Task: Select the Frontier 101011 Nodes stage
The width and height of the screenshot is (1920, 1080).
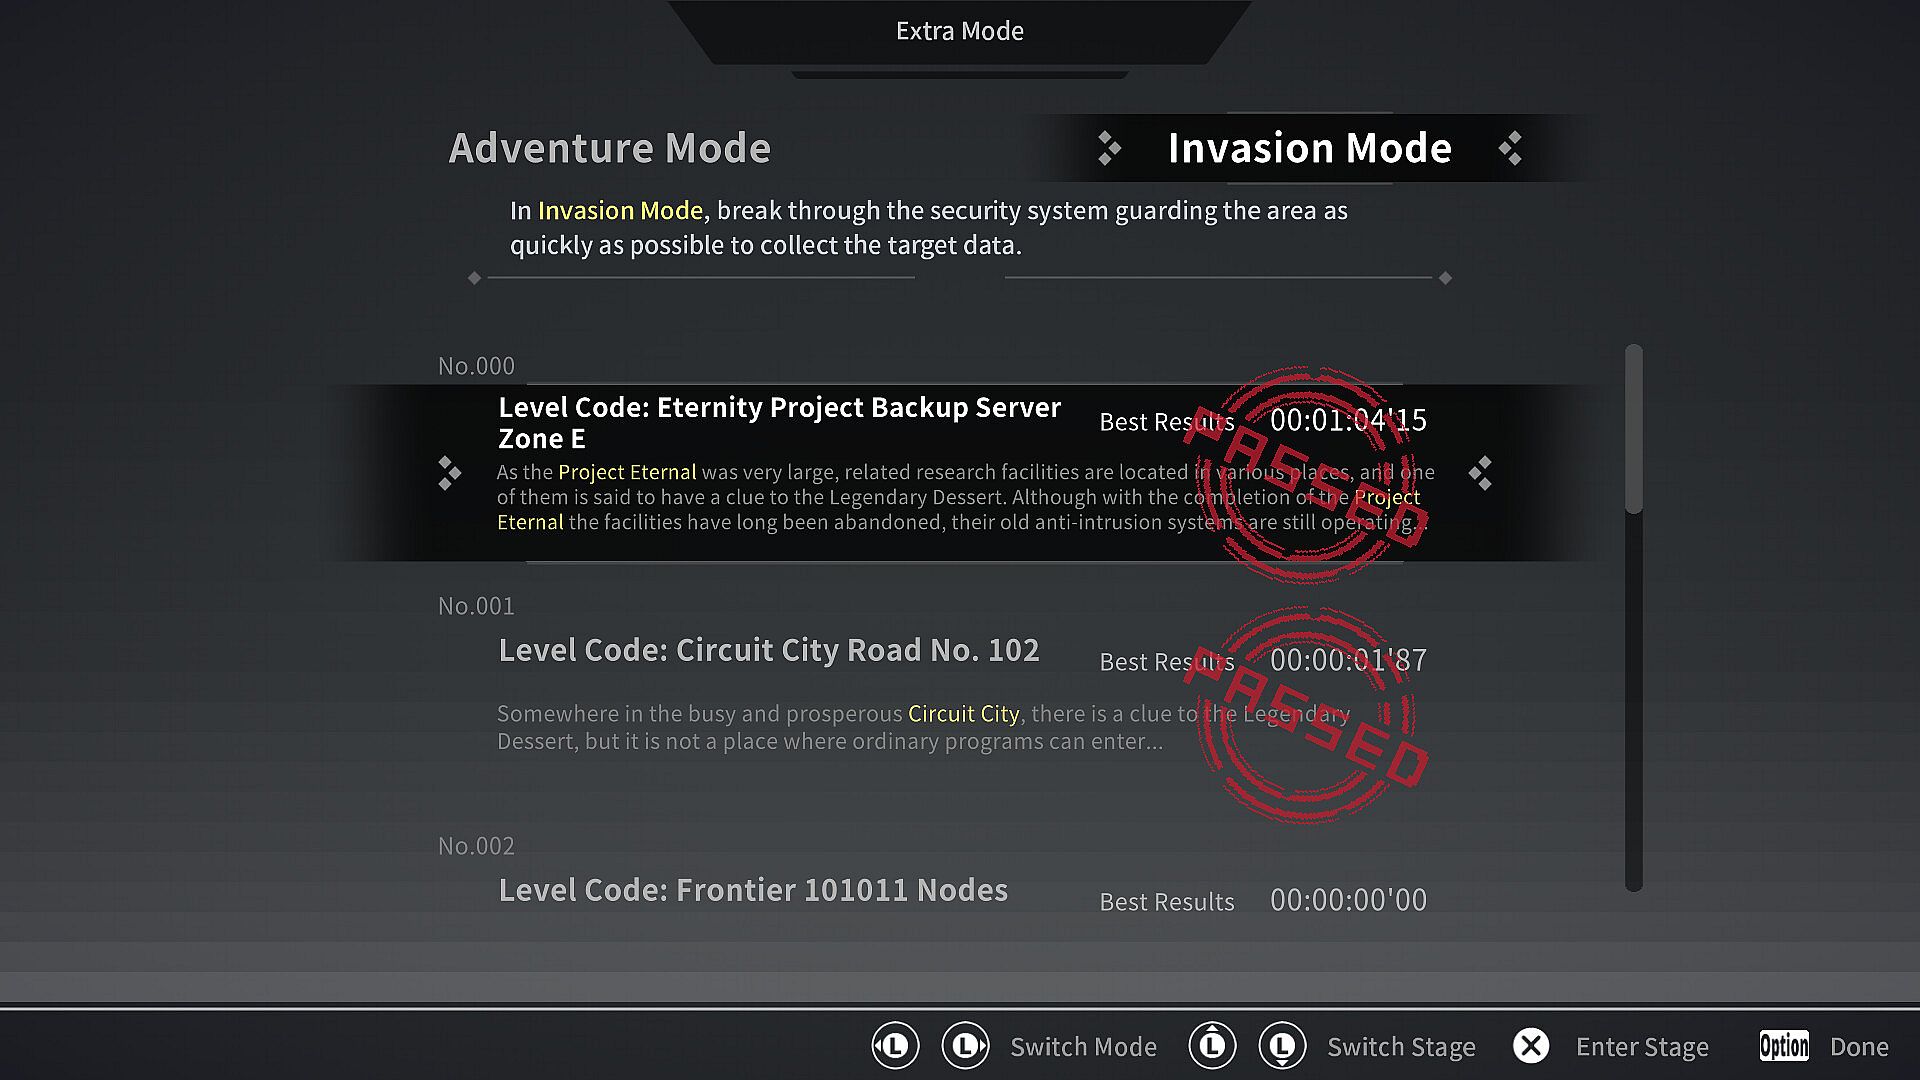Action: (960, 888)
